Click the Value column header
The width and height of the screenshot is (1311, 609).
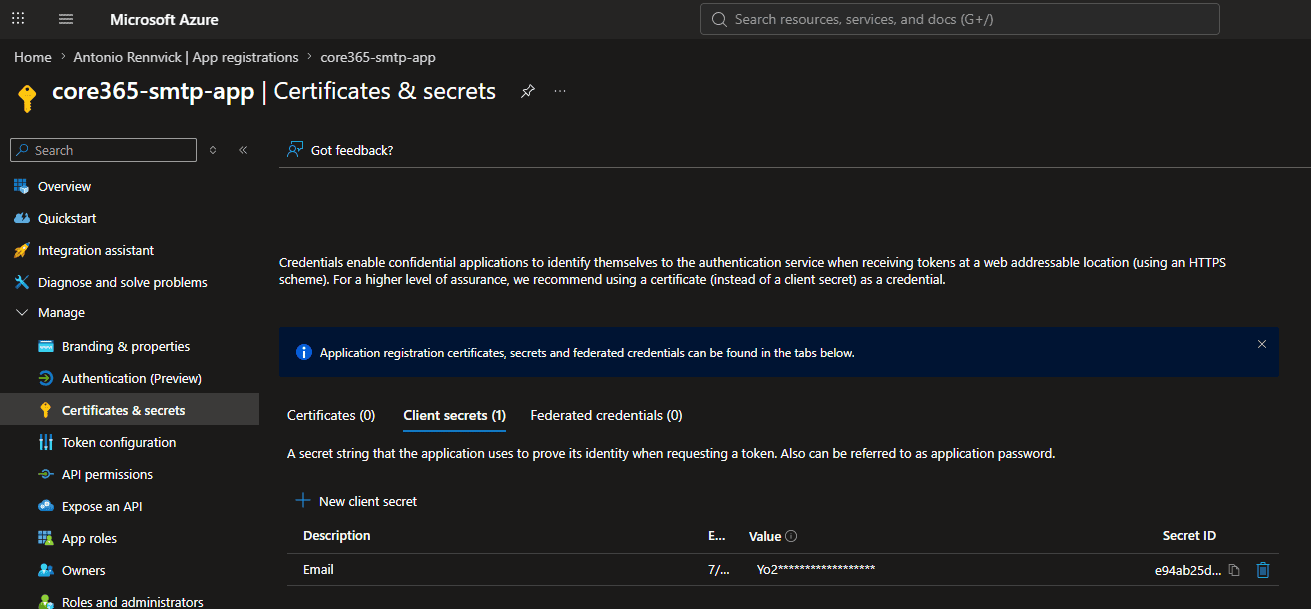765,536
